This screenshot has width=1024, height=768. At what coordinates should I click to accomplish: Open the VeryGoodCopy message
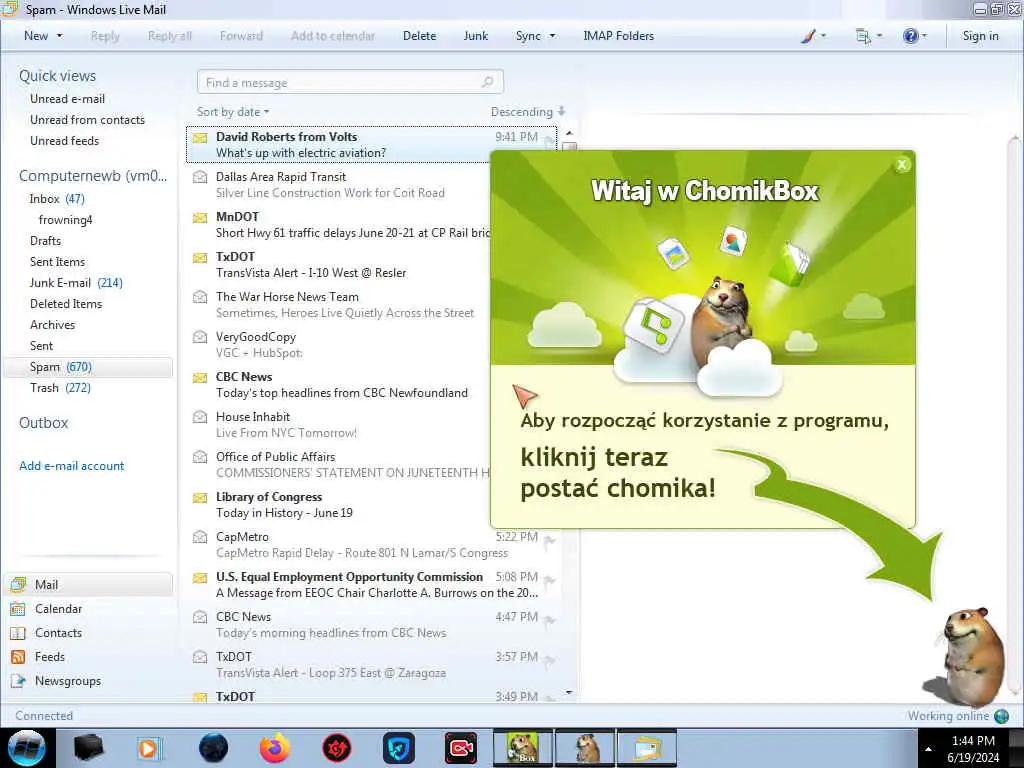[x=340, y=344]
